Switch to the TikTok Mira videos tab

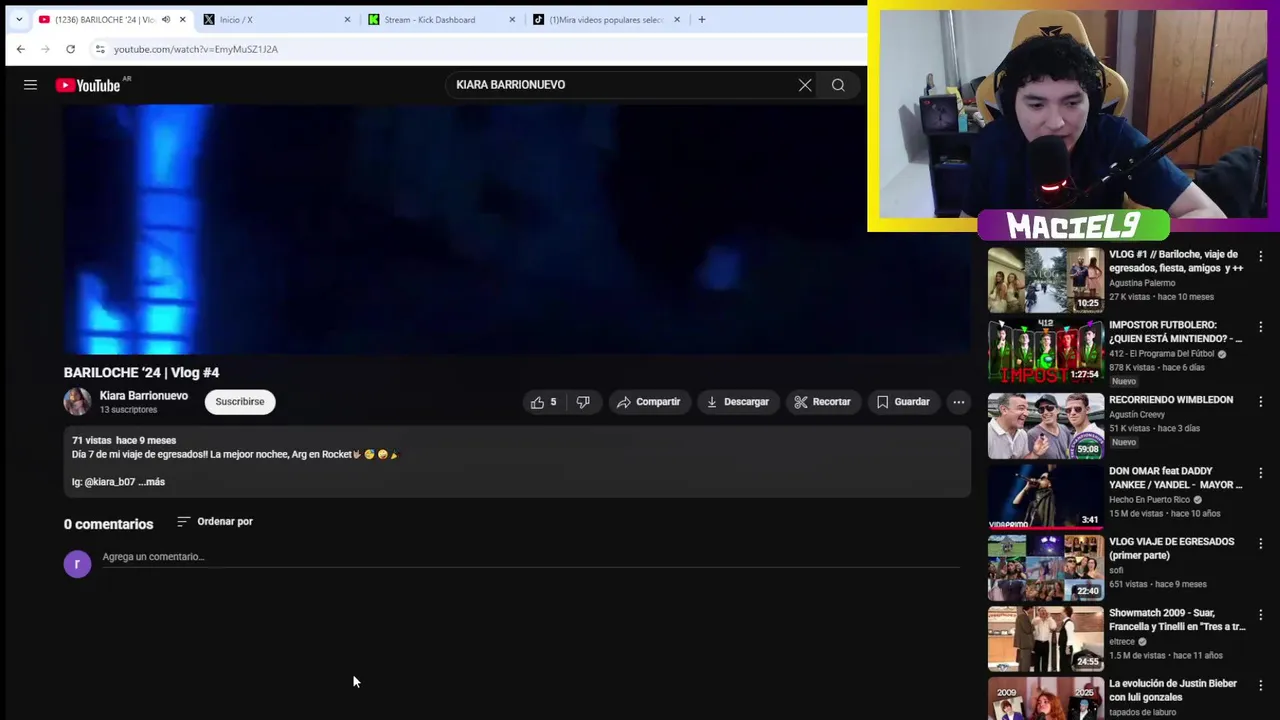click(607, 19)
